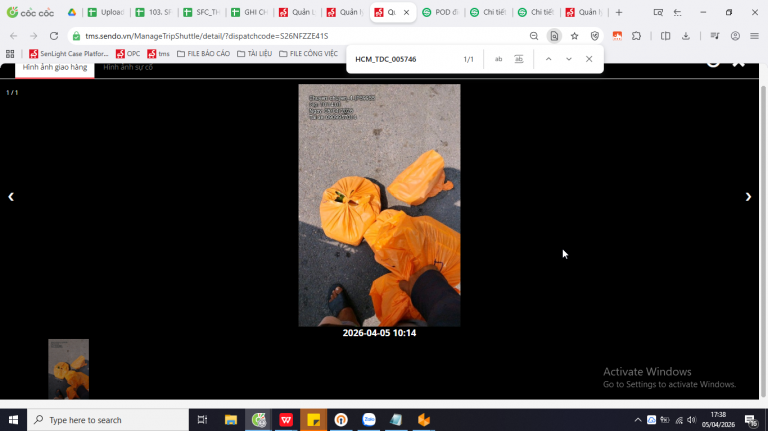768x431 pixels.
Task: Click the taskbar search box
Action: pos(108,420)
